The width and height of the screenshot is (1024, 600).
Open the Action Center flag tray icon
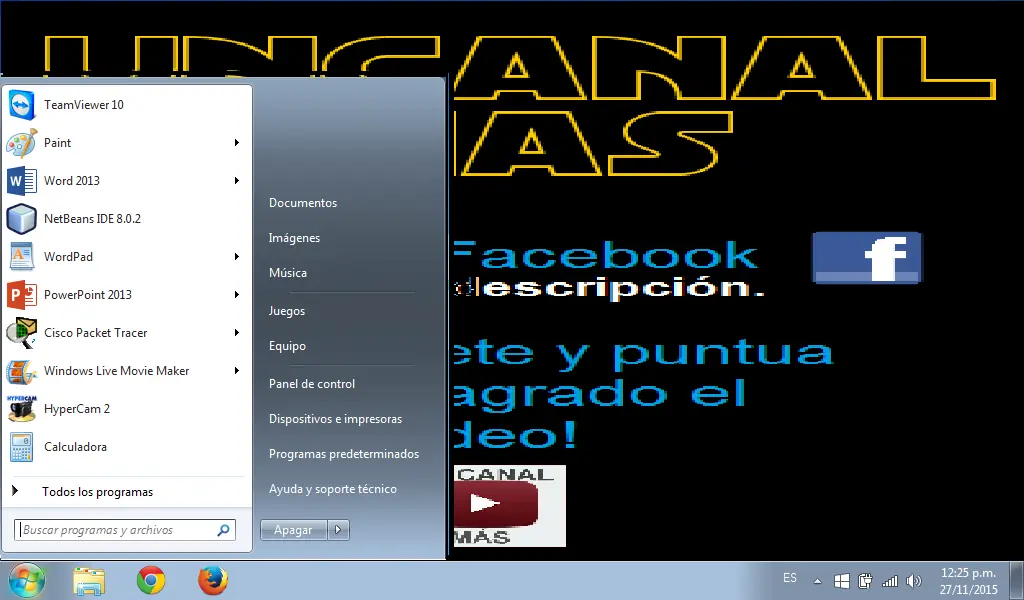[x=842, y=580]
